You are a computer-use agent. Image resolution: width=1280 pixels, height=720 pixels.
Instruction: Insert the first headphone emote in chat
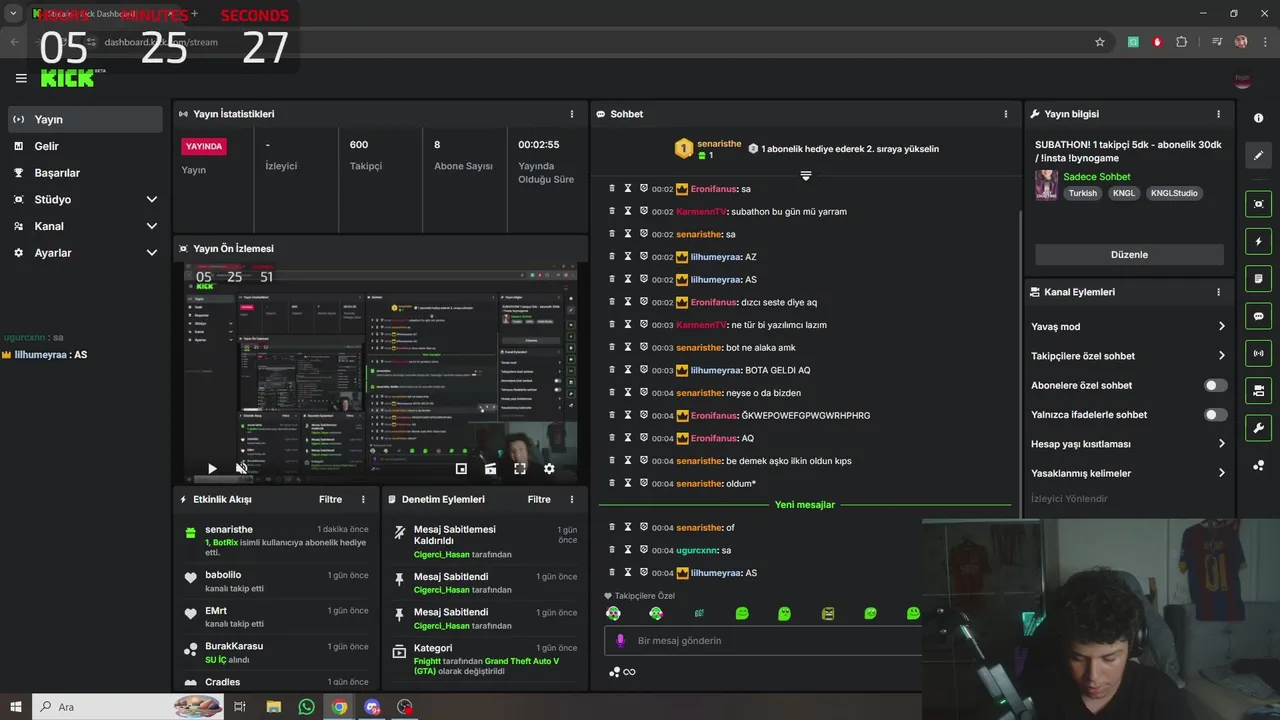tap(613, 613)
